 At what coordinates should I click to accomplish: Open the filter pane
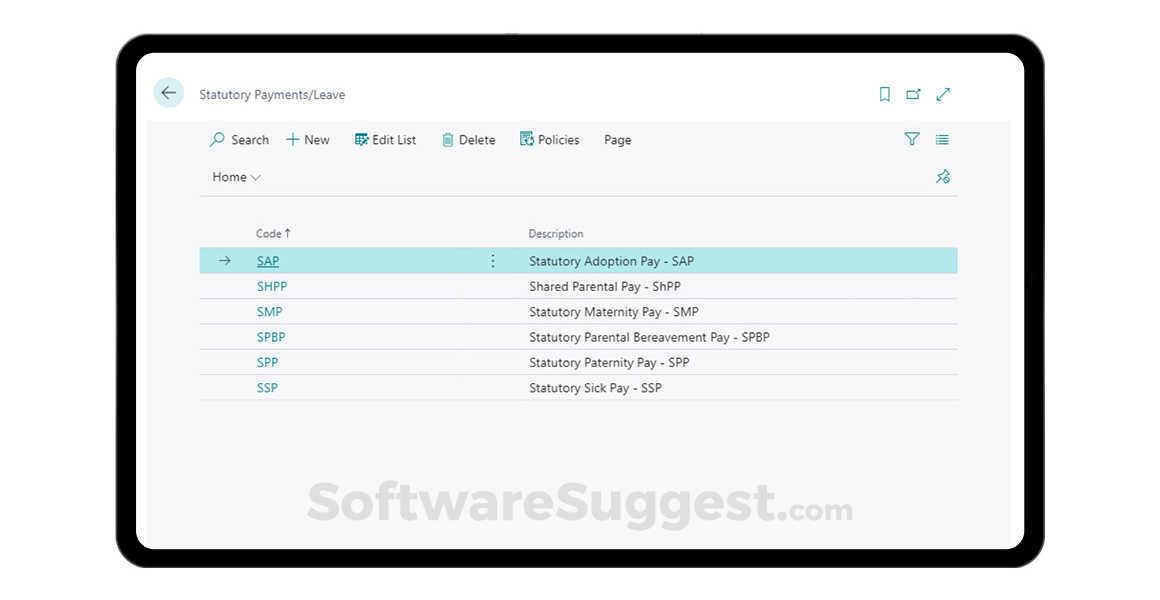pyautogui.click(x=912, y=139)
